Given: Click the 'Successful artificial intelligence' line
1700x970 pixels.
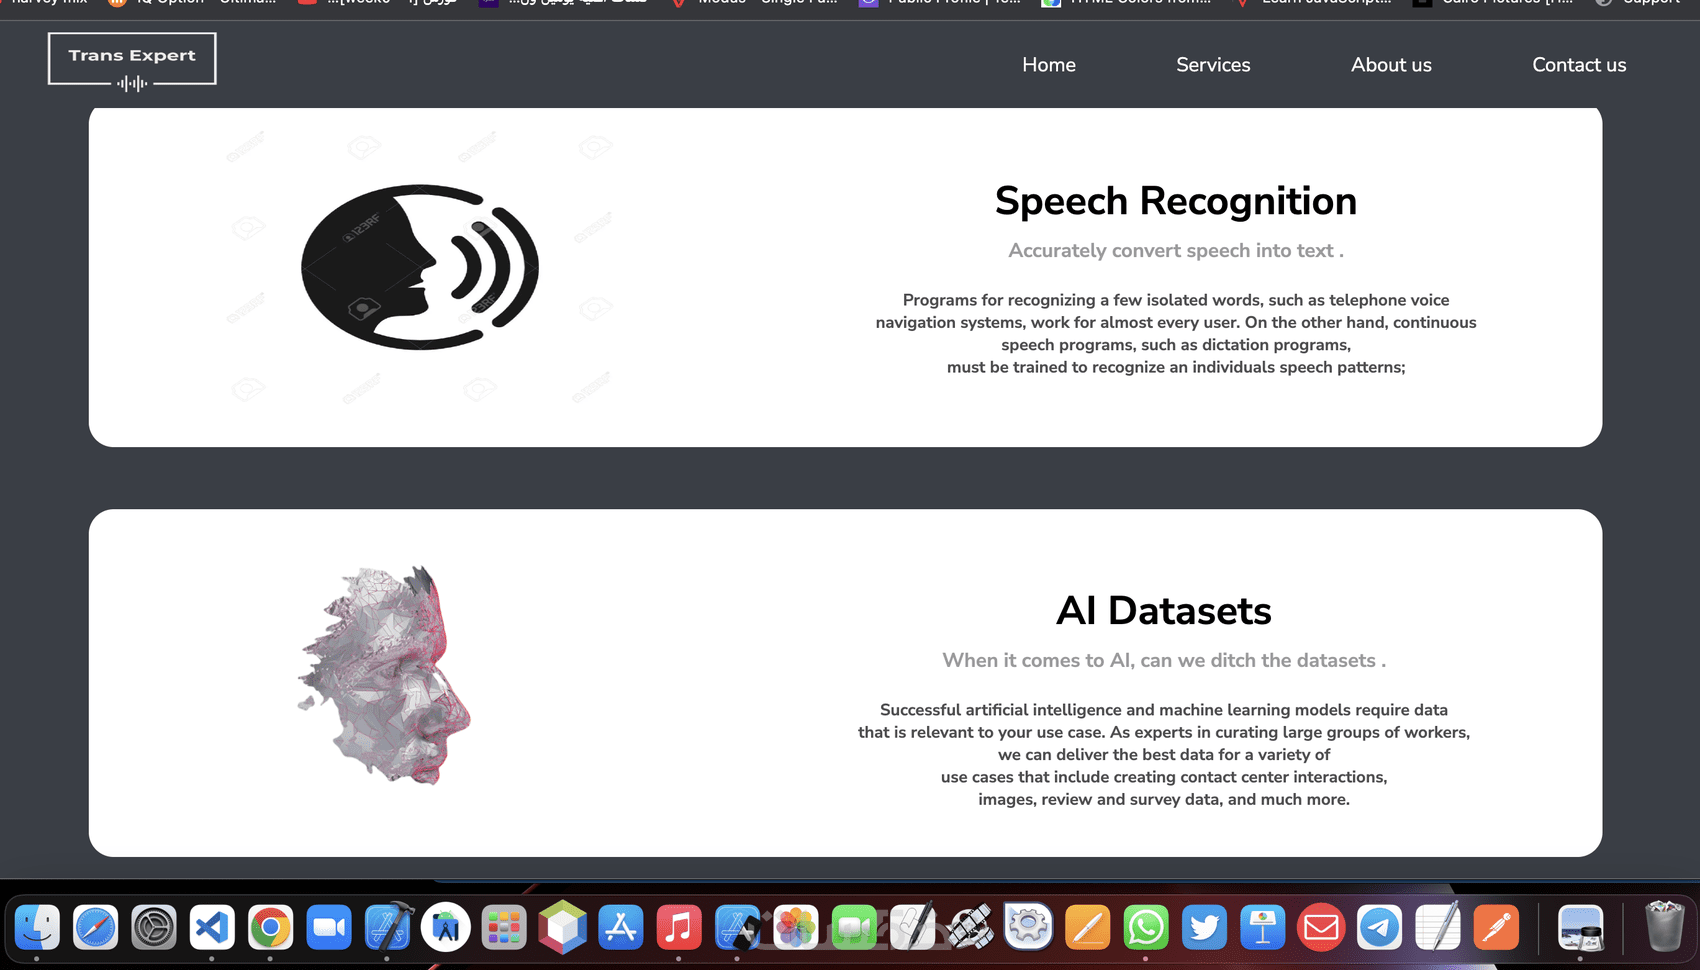Looking at the screenshot, I should 1164,710.
